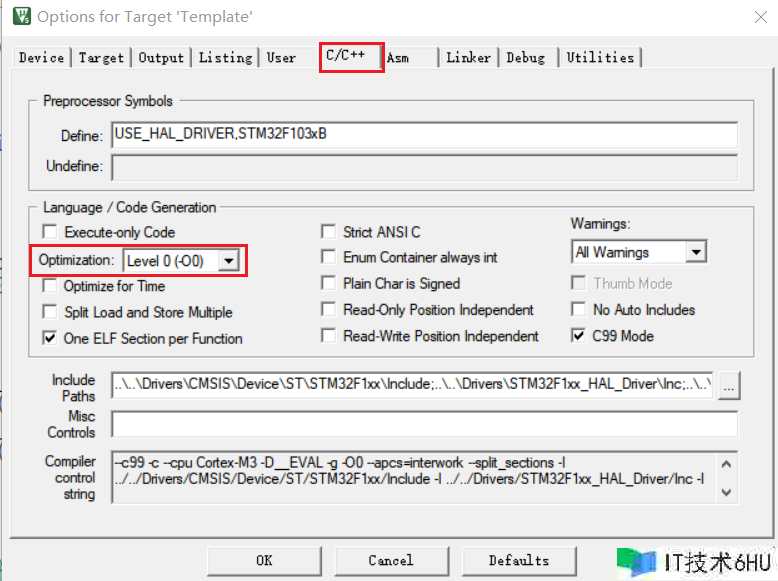Go to the Target tab
The width and height of the screenshot is (778, 581).
[101, 58]
